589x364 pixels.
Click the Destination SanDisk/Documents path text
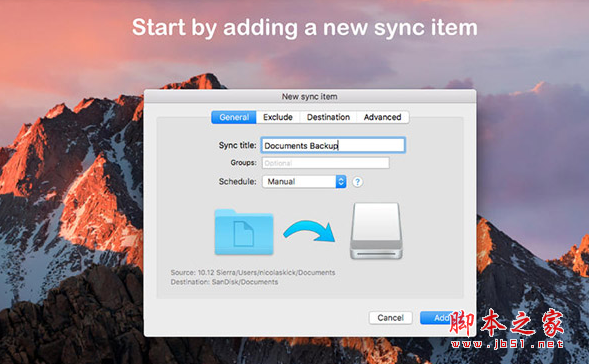pyautogui.click(x=224, y=282)
